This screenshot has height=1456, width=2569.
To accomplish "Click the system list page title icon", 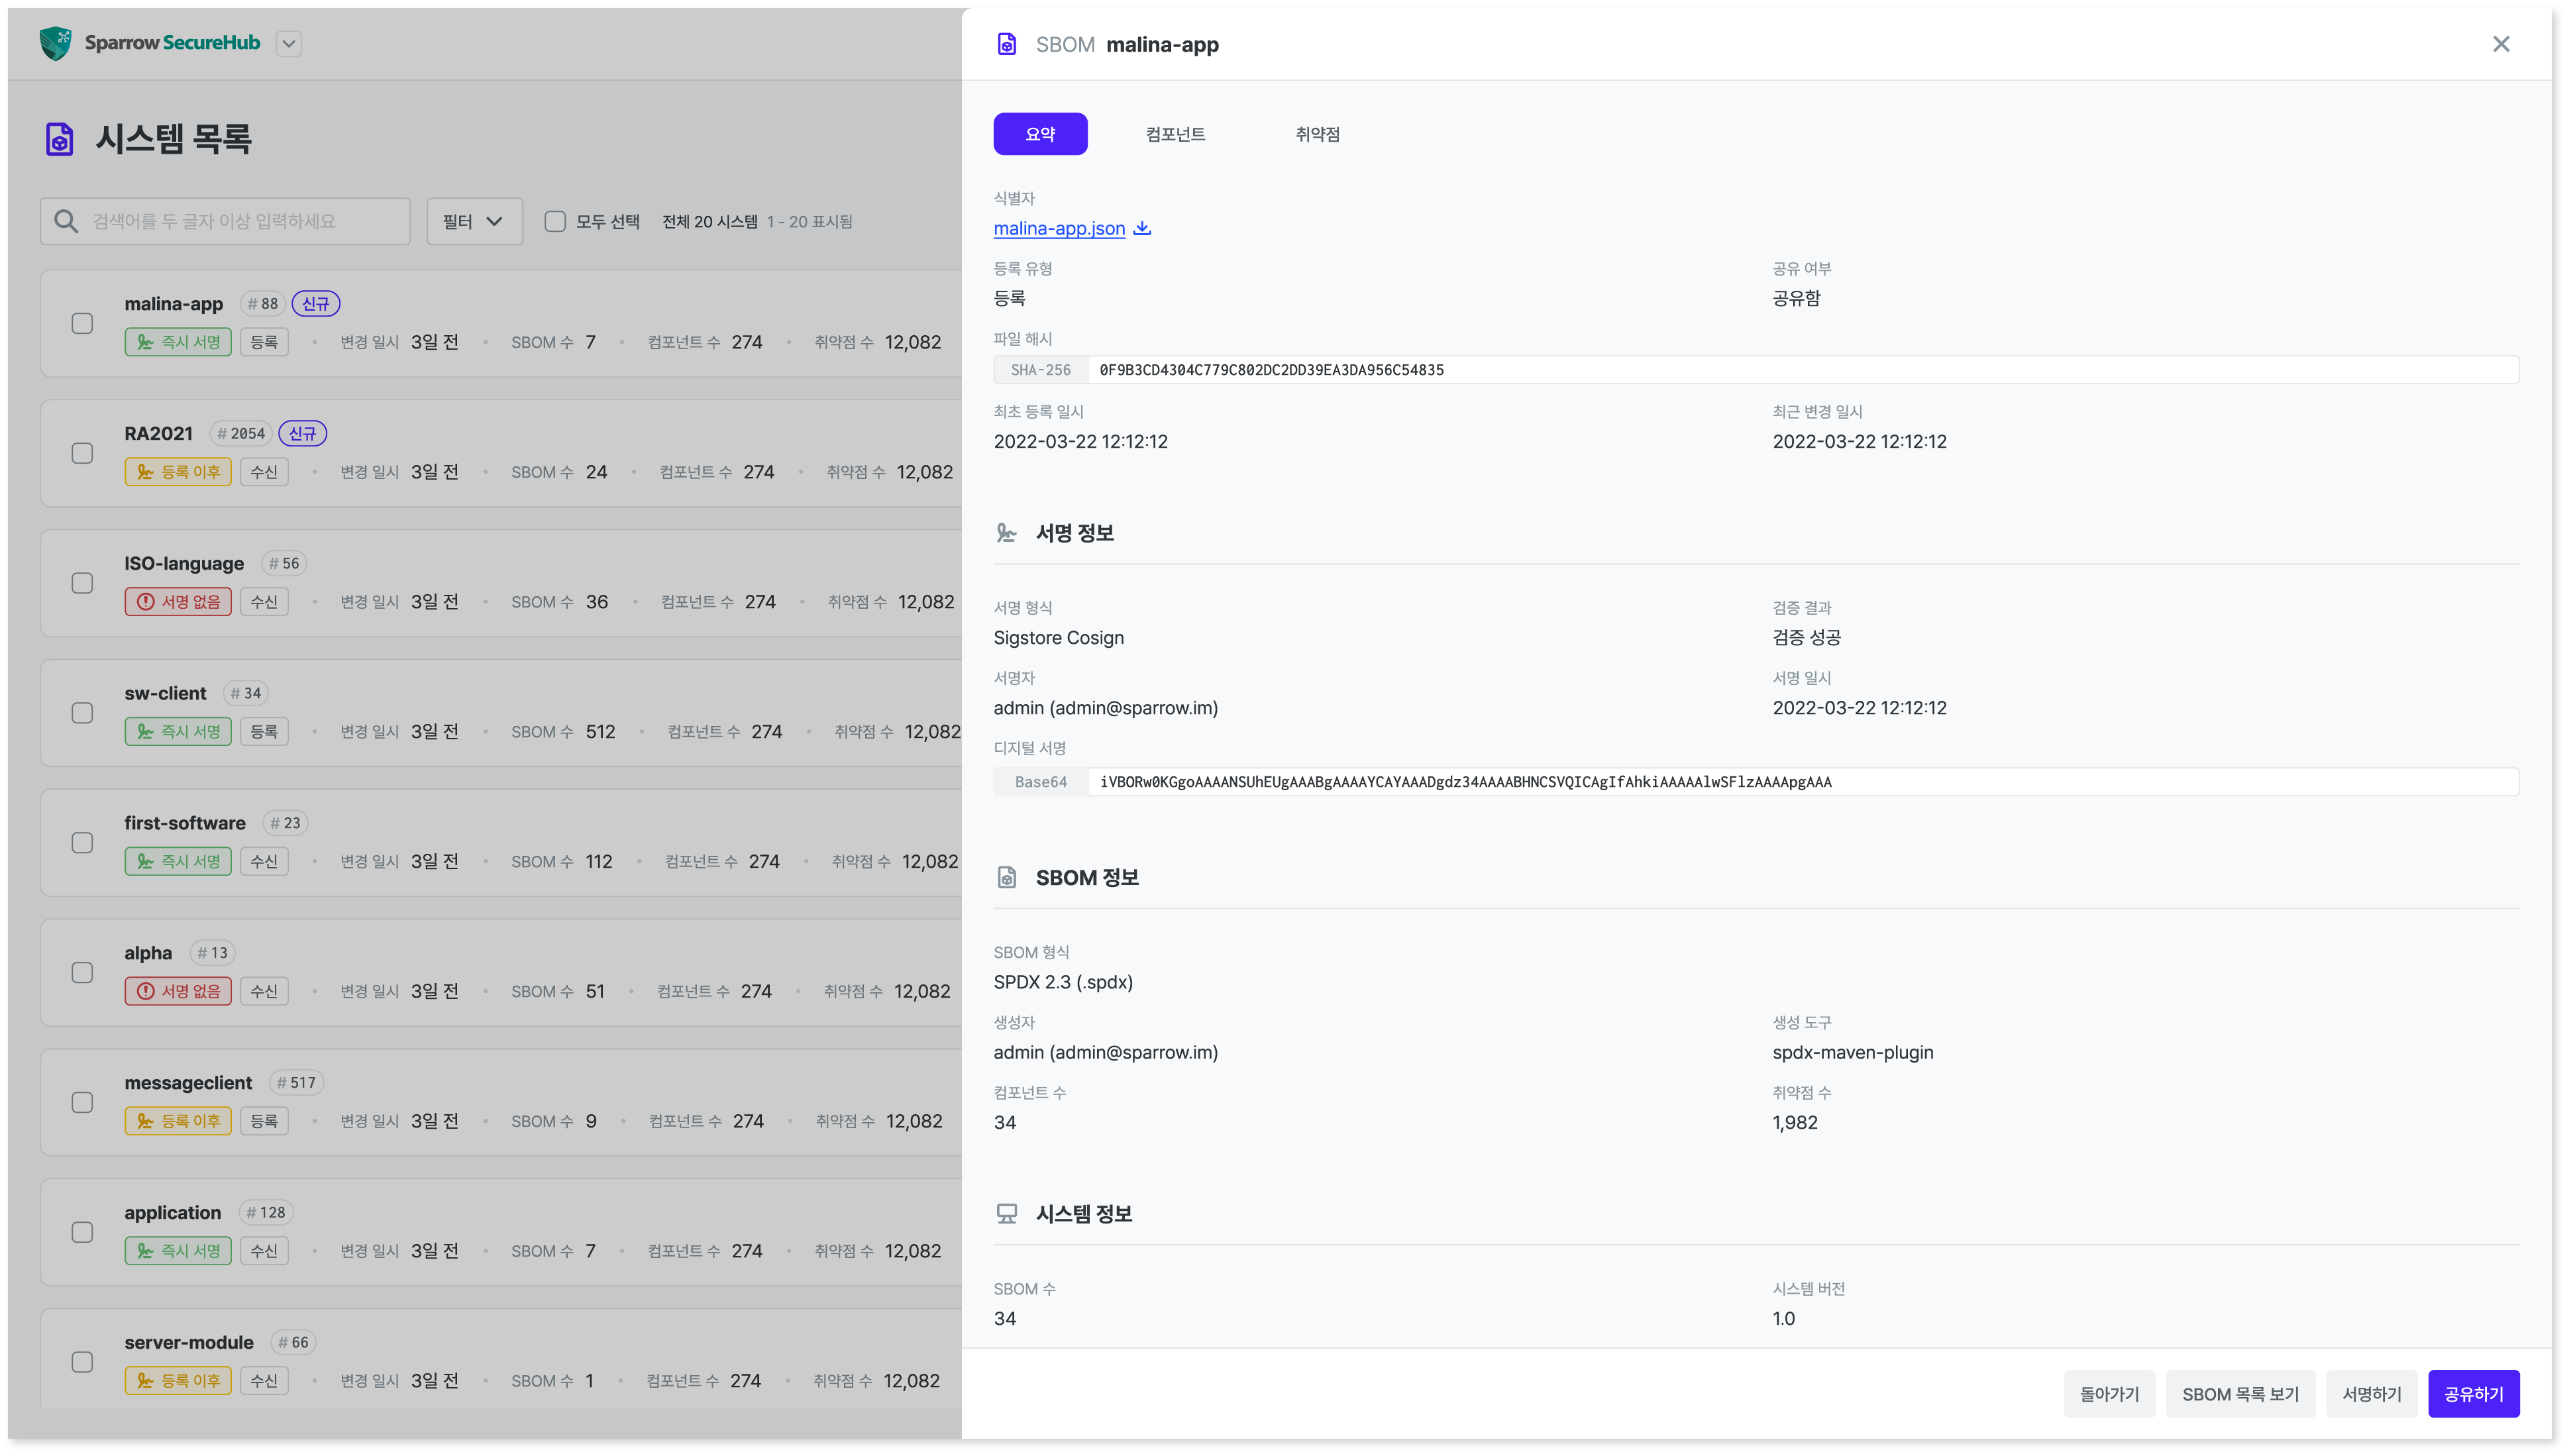I will pos(60,139).
